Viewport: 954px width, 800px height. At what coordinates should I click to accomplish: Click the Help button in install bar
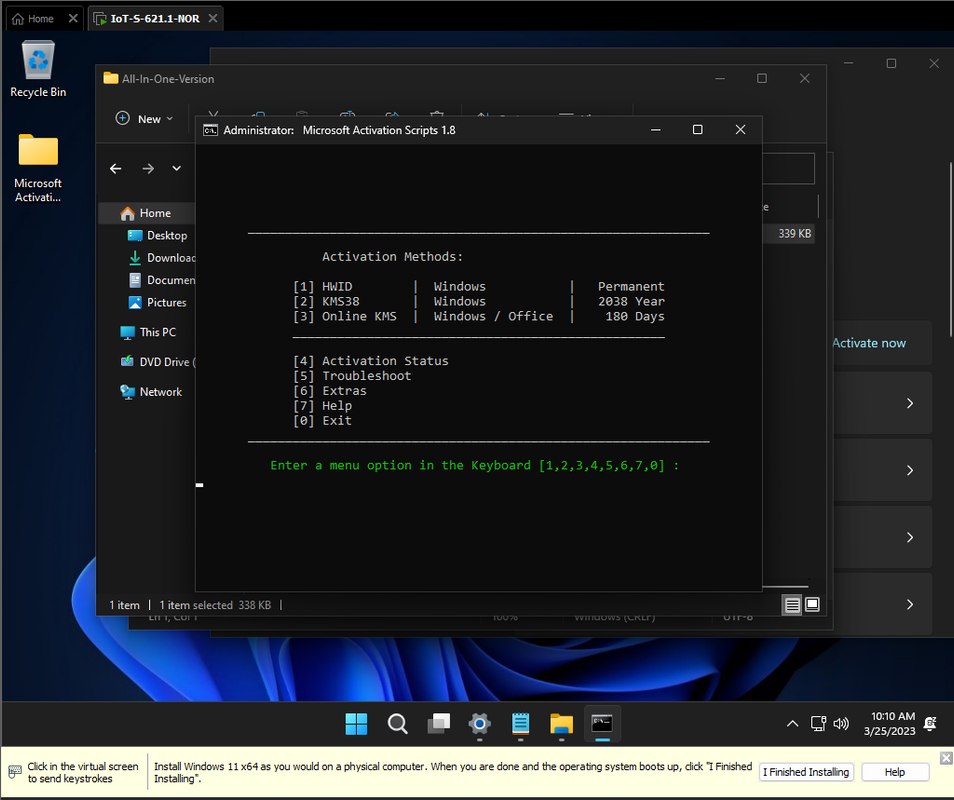(x=894, y=772)
